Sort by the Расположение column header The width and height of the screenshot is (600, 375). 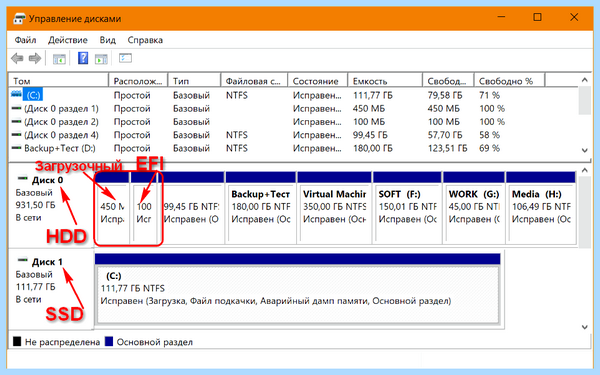[138, 81]
